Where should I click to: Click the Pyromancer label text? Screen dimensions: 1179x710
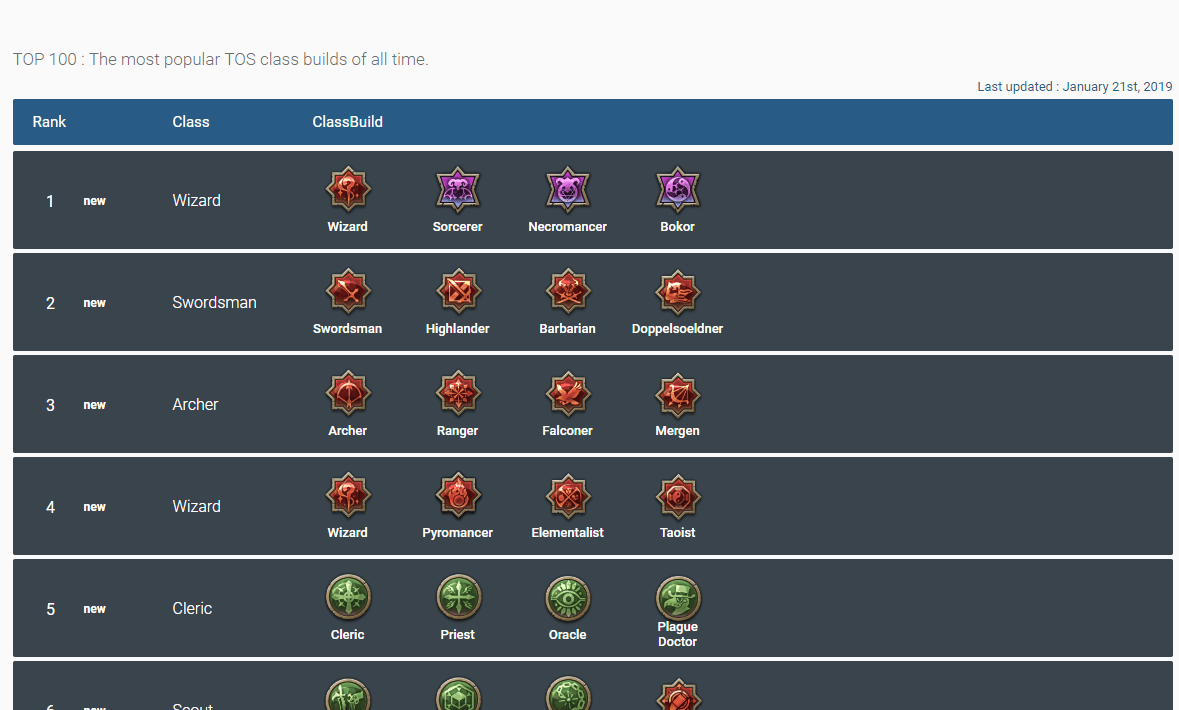(x=457, y=532)
